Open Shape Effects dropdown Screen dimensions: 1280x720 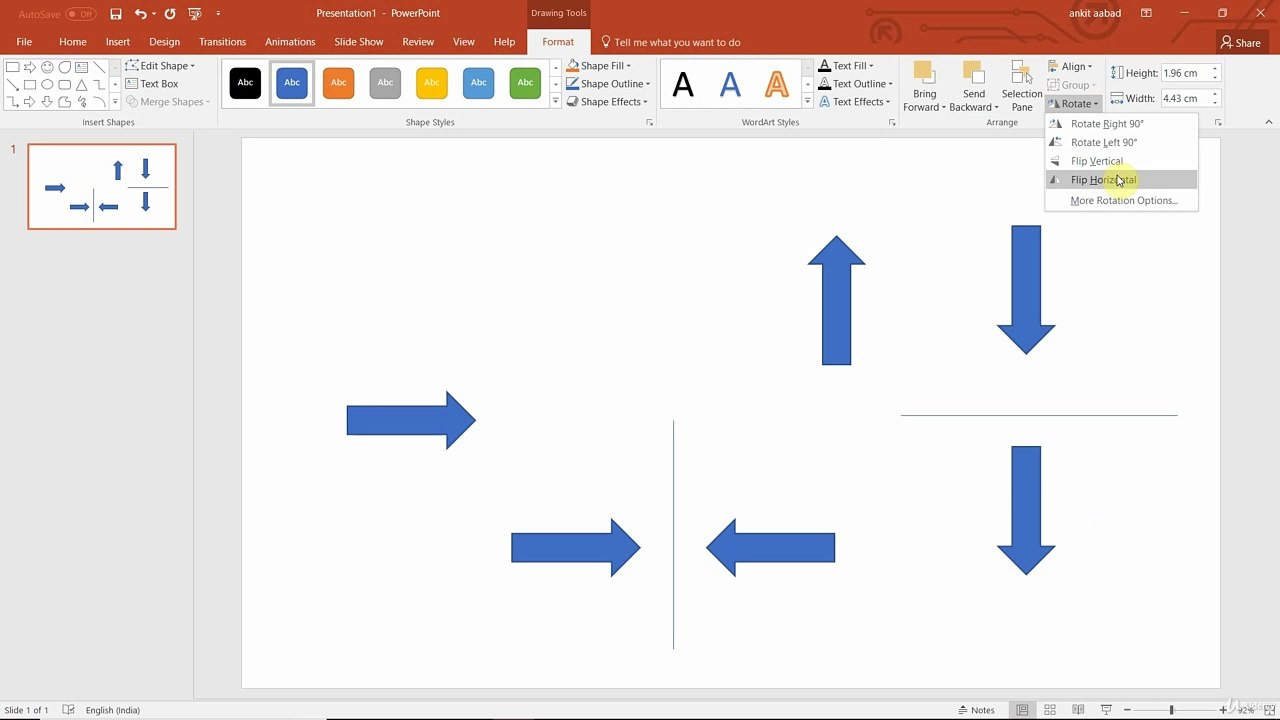pyautogui.click(x=607, y=102)
